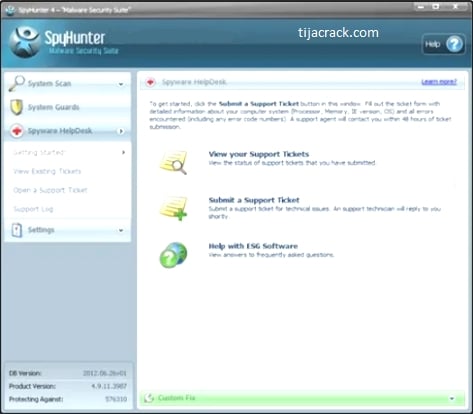This screenshot has height=414, width=473.
Task: Click the Settings panel icon
Action: [17, 230]
